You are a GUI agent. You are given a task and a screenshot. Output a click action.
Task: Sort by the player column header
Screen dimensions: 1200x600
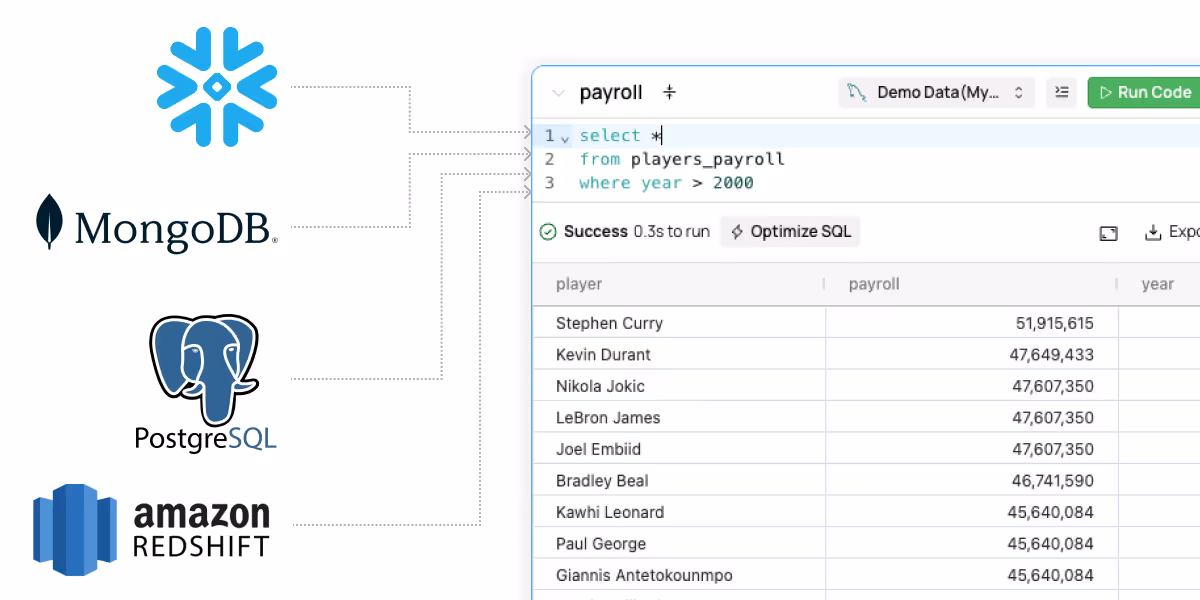click(x=679, y=284)
